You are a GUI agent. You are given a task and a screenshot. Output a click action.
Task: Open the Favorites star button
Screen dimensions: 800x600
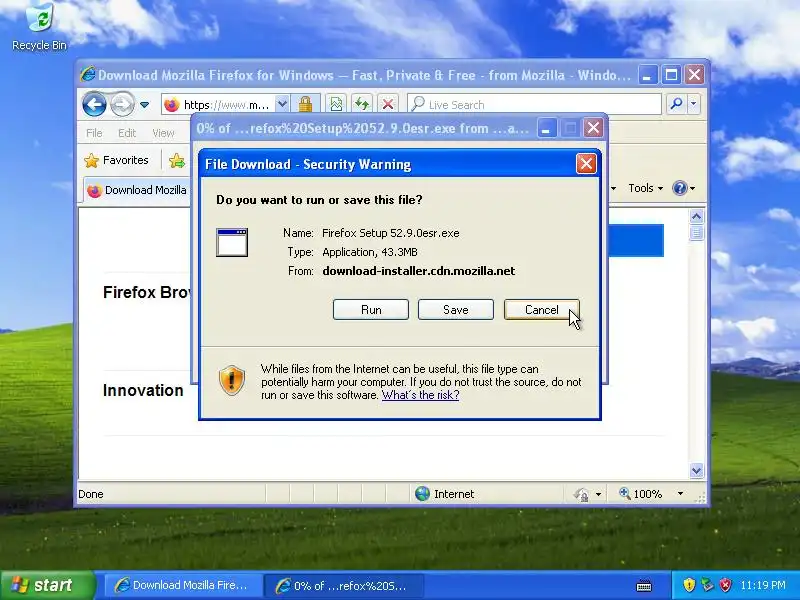point(117,160)
